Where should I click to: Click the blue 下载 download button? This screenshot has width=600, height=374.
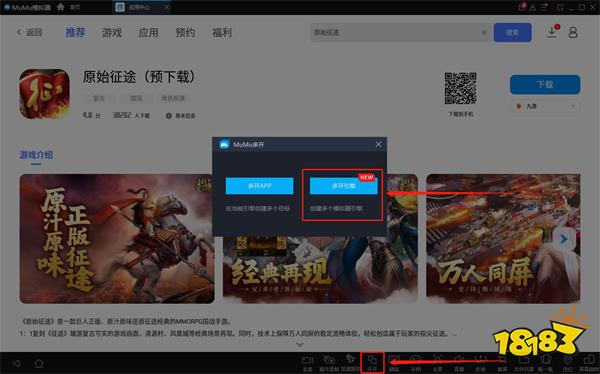(545, 84)
